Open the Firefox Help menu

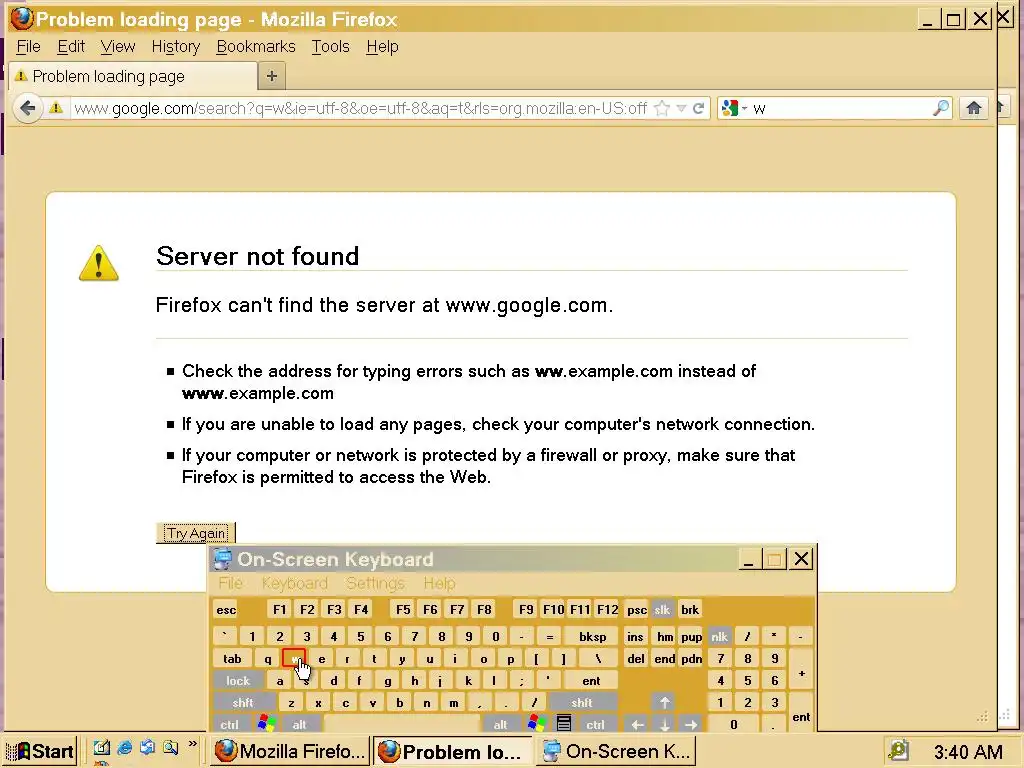tap(382, 46)
